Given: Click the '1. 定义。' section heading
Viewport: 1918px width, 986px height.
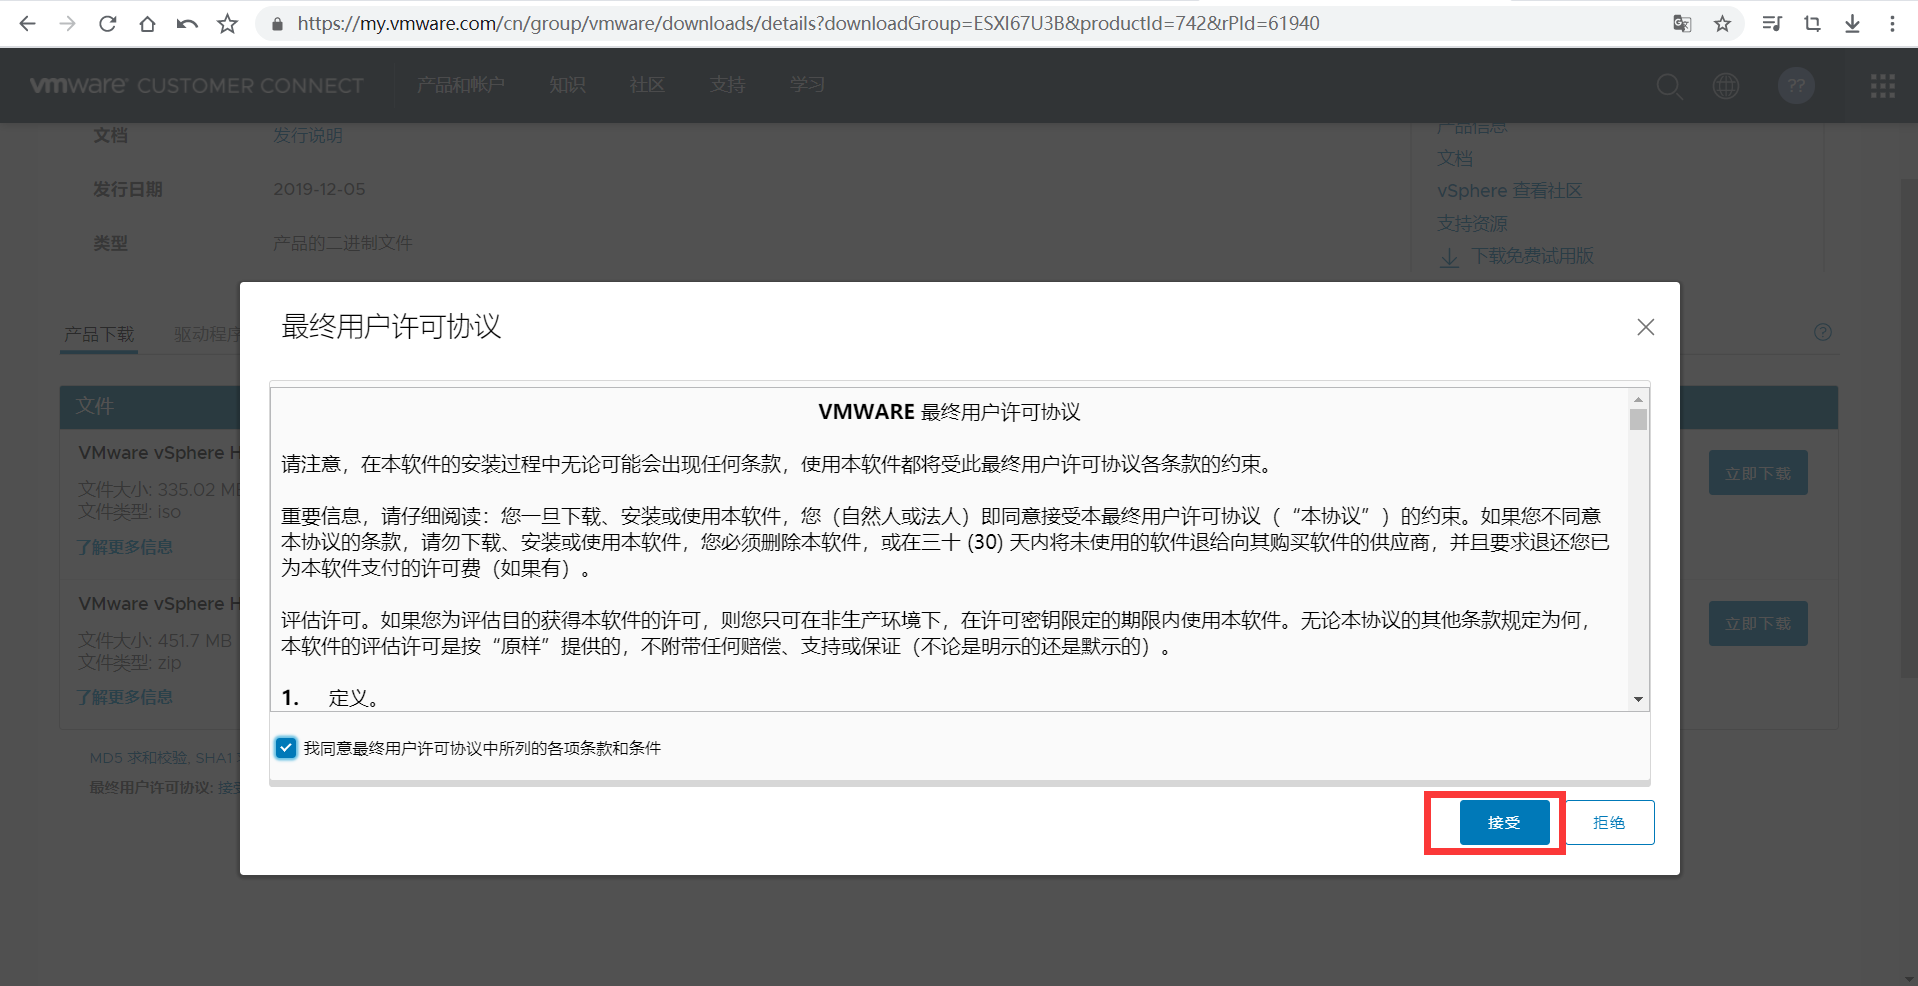Looking at the screenshot, I should (330, 698).
